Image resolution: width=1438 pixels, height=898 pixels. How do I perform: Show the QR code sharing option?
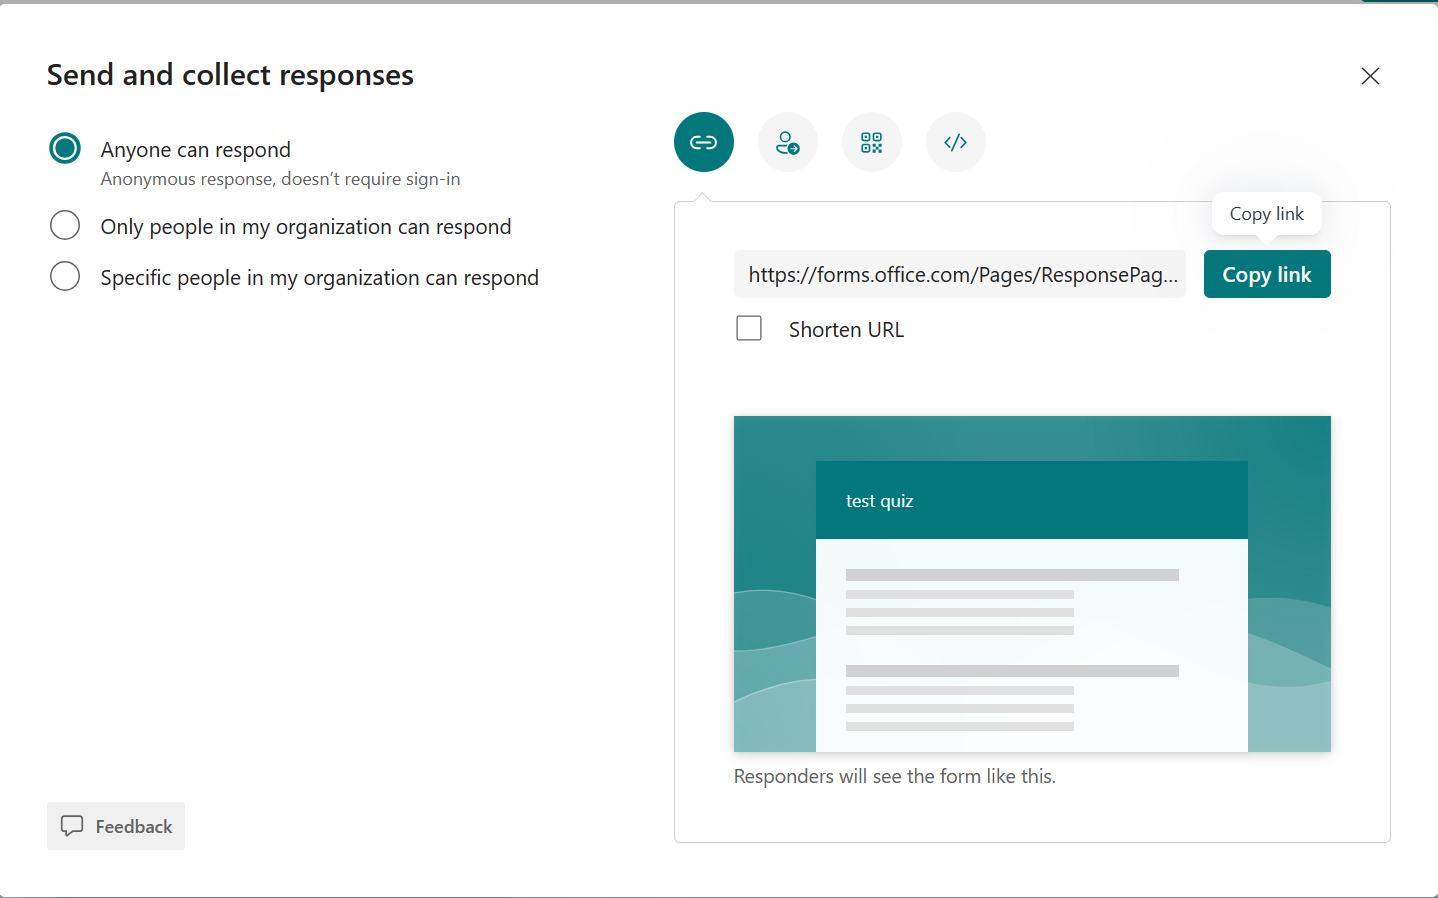pyautogui.click(x=871, y=142)
